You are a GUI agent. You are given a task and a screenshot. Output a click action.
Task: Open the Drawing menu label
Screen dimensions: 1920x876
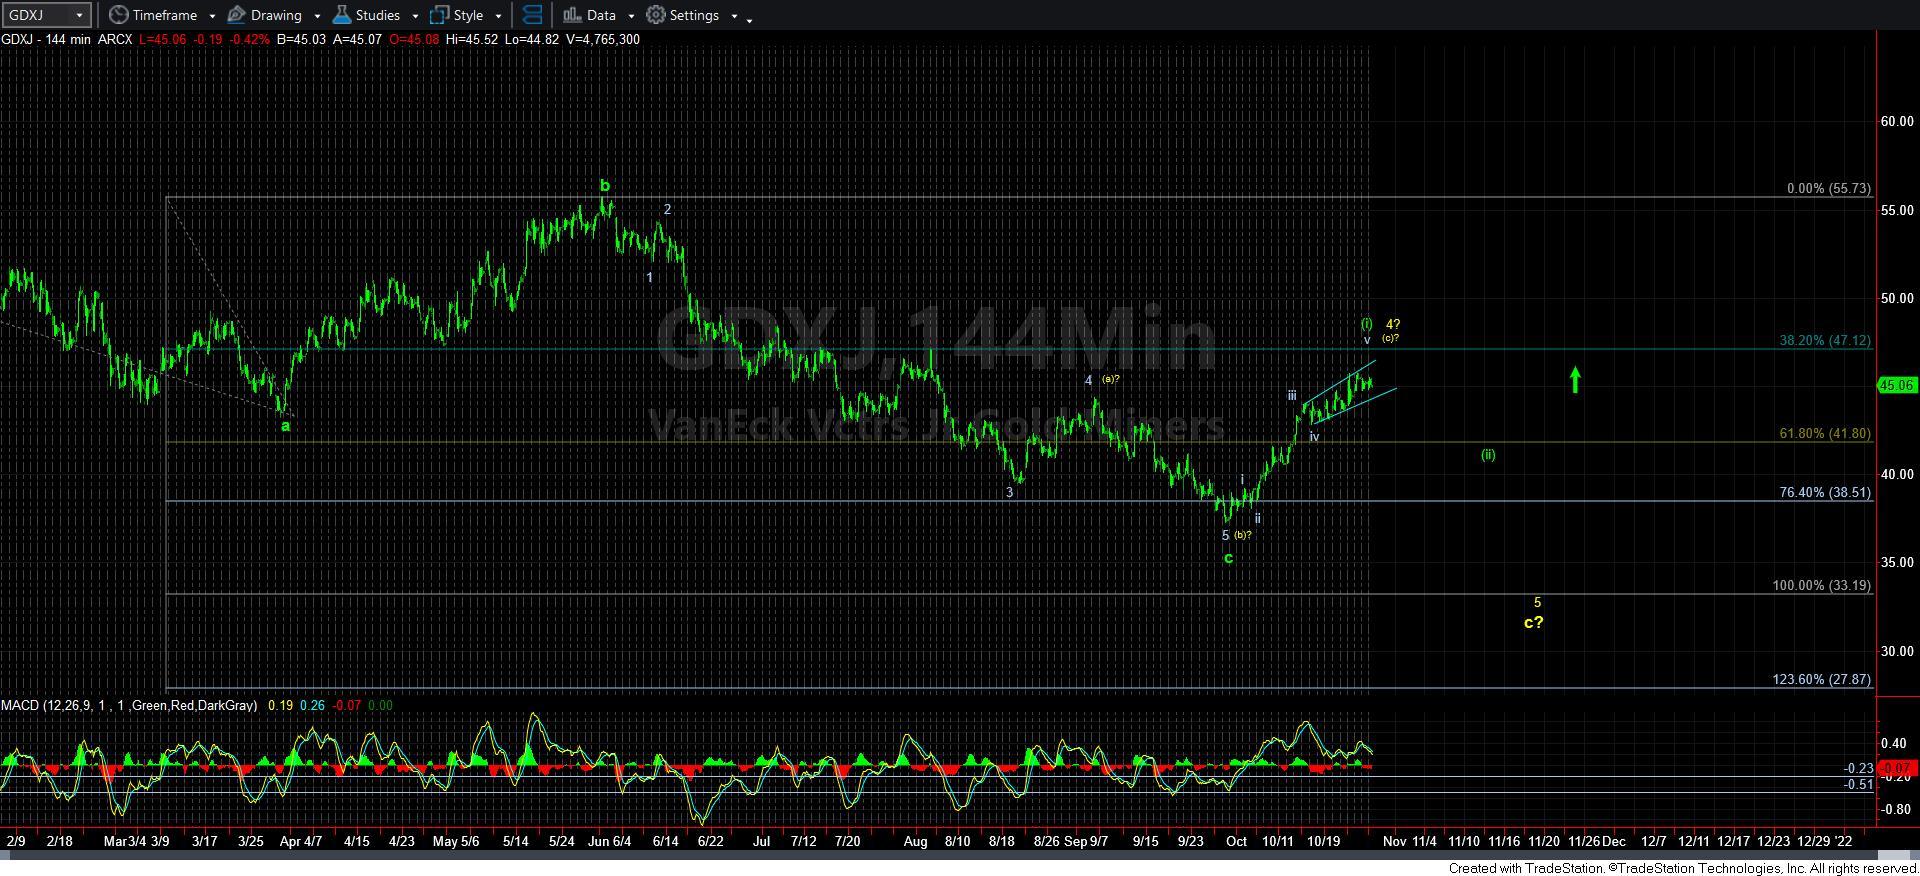click(276, 15)
